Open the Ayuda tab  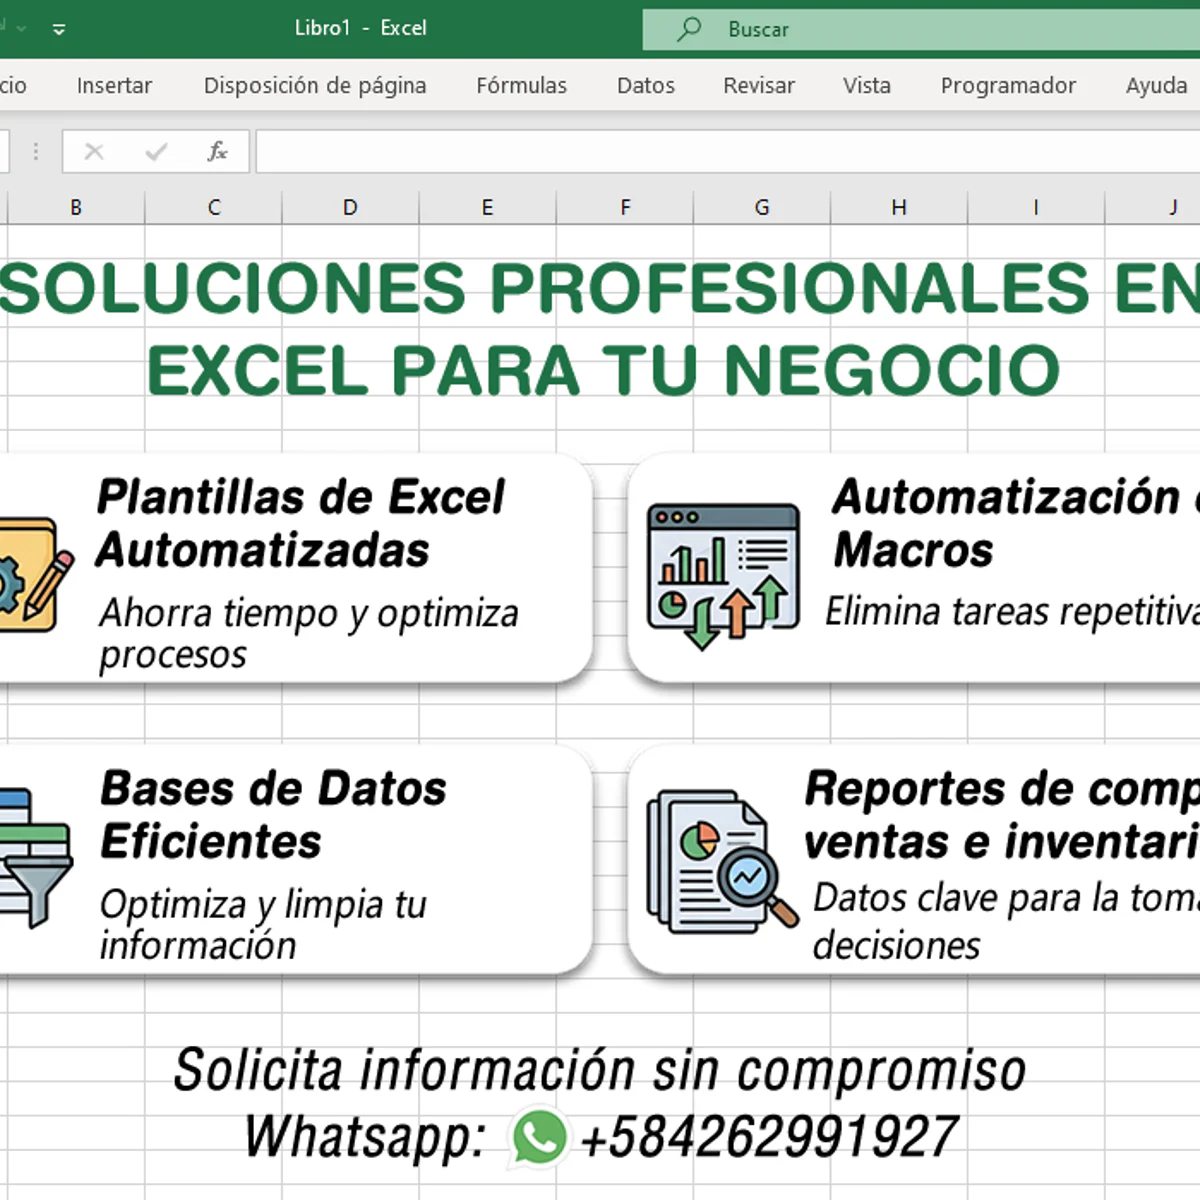(1156, 86)
